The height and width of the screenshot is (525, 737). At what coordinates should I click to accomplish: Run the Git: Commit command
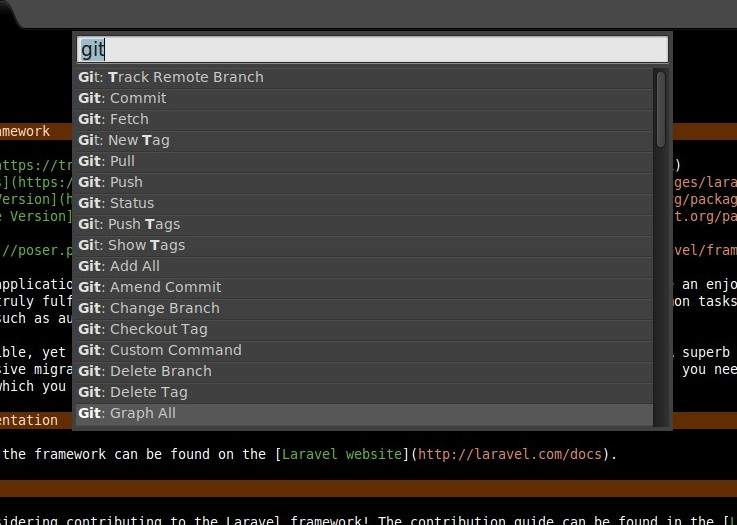coord(364,98)
